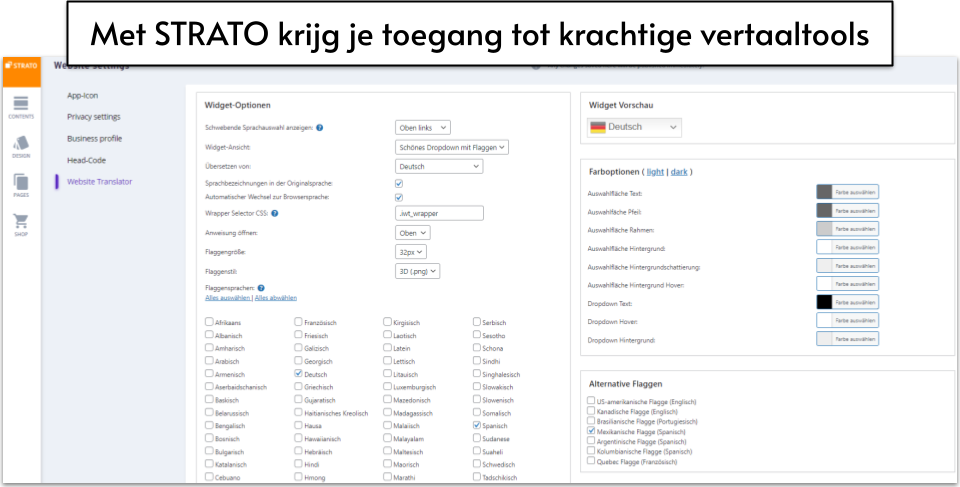
Task: Uncheck Mexikanische Flagge (Spanisch)
Action: tap(591, 431)
